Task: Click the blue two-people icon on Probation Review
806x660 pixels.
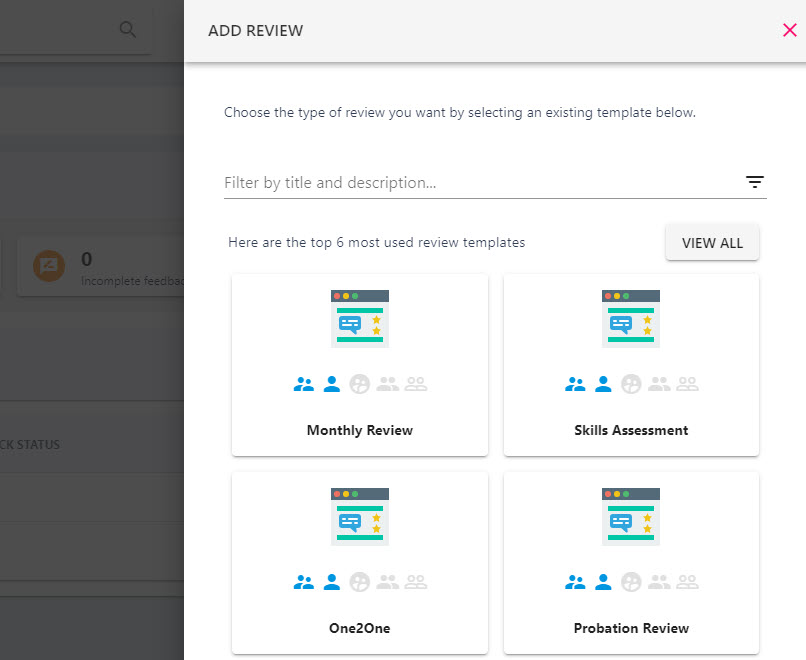Action: click(x=575, y=582)
